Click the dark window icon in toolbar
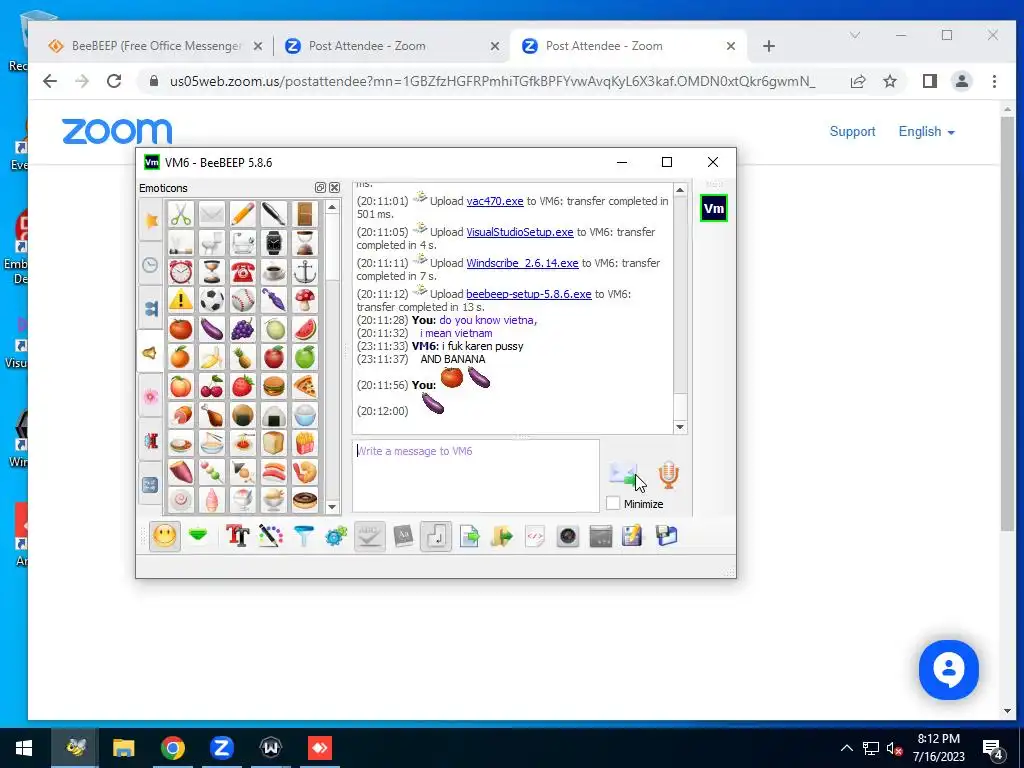The image size is (1024, 768). 601,537
